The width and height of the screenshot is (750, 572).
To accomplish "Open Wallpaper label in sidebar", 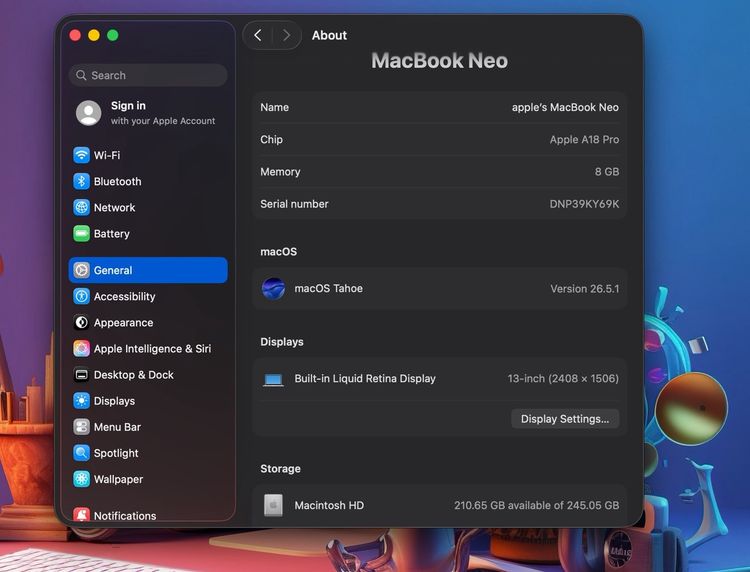I will tap(118, 479).
